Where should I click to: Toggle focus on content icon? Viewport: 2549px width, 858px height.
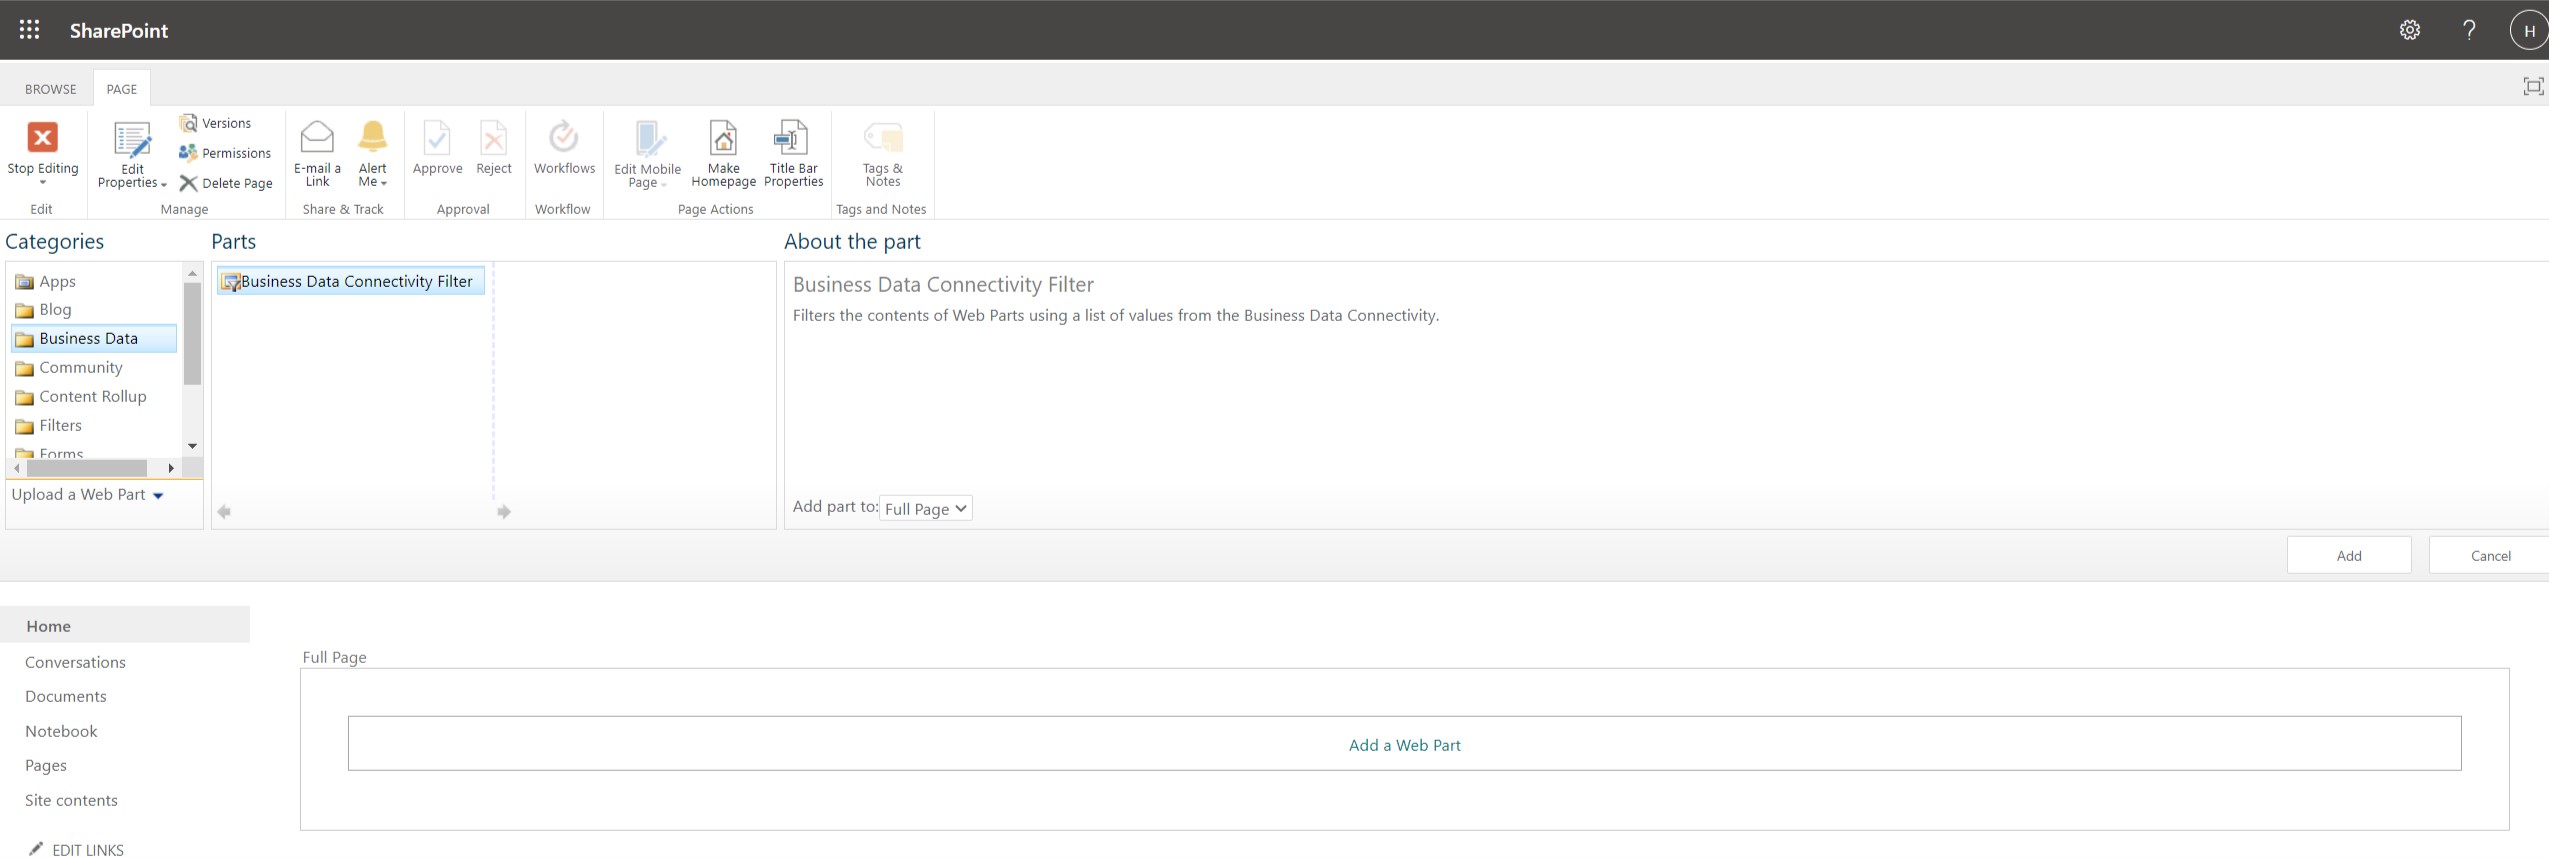2533,87
